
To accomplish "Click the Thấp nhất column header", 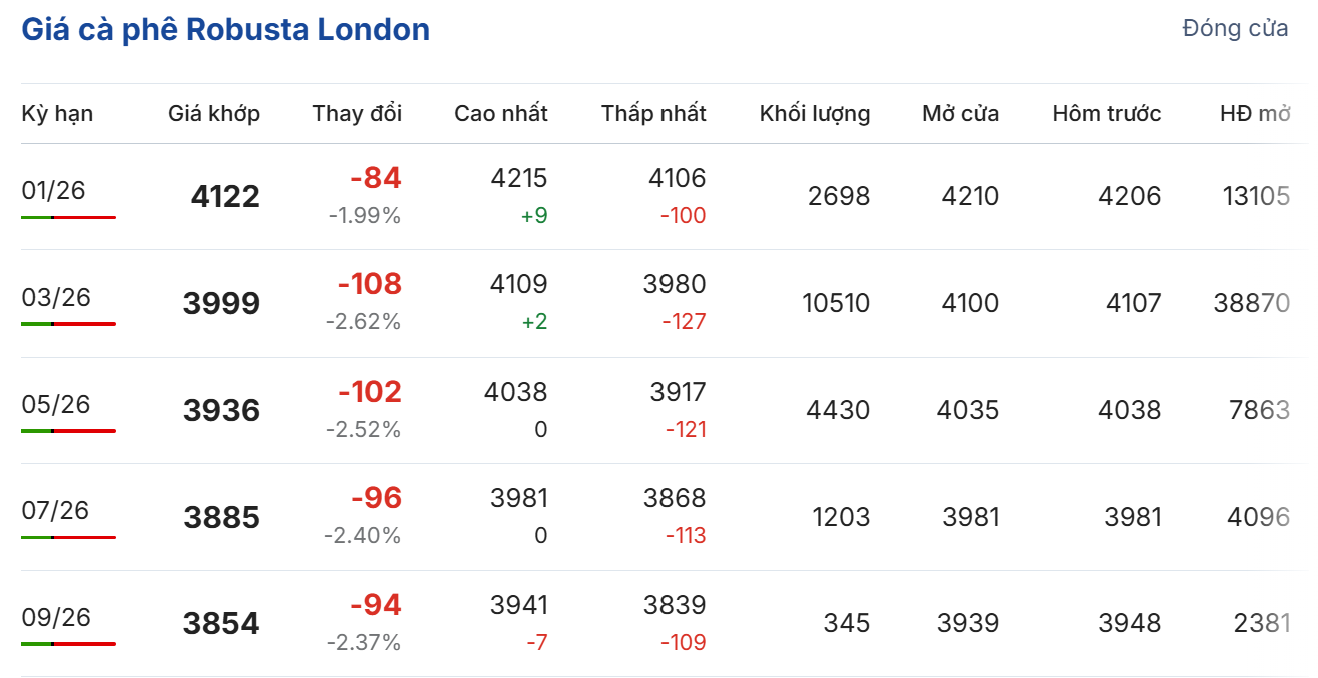I will [x=653, y=114].
